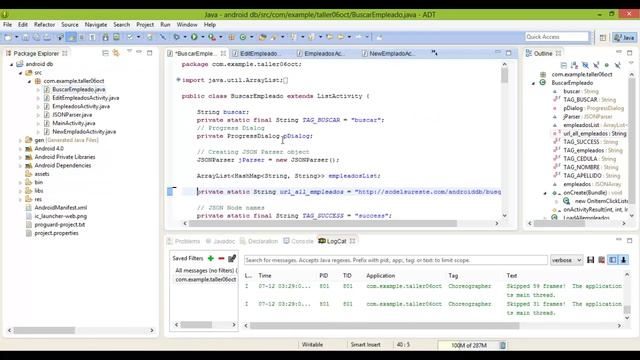This screenshot has height=360, width=640.
Task: Toggle Sort alphabetically in Outline
Action: pos(574,65)
